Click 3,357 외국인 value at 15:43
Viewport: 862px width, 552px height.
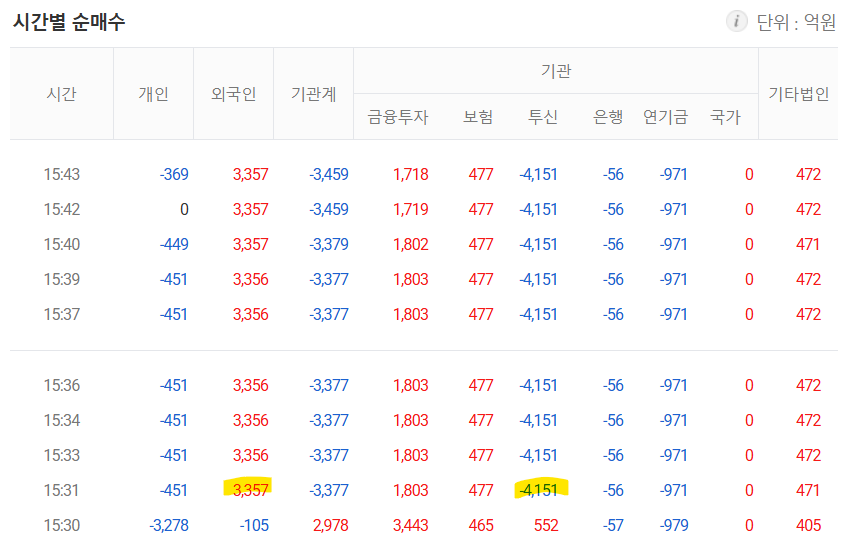250,175
